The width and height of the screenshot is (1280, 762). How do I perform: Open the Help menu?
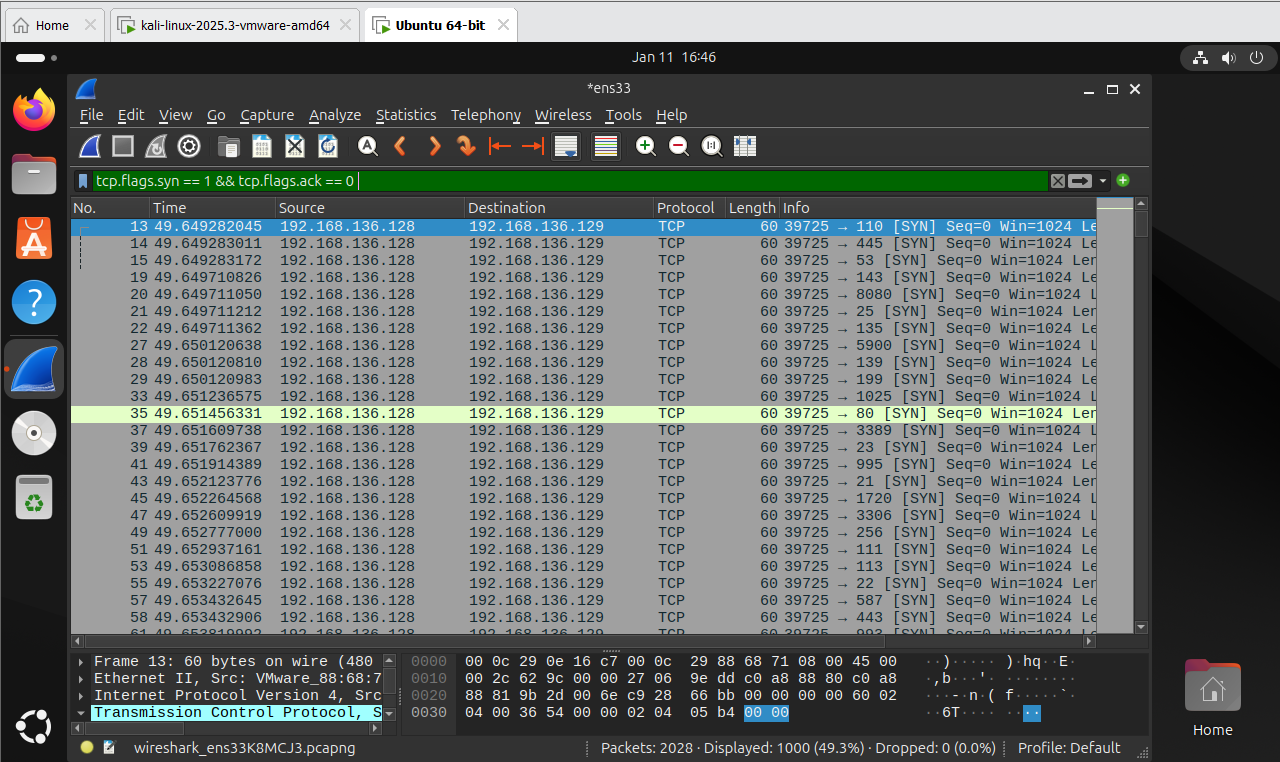(671, 115)
